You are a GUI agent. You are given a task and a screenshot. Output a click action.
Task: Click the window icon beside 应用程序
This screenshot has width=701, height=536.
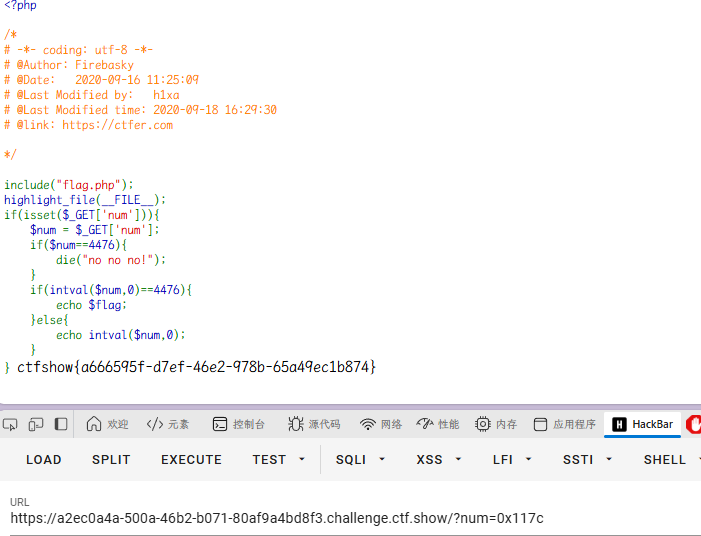(540, 424)
